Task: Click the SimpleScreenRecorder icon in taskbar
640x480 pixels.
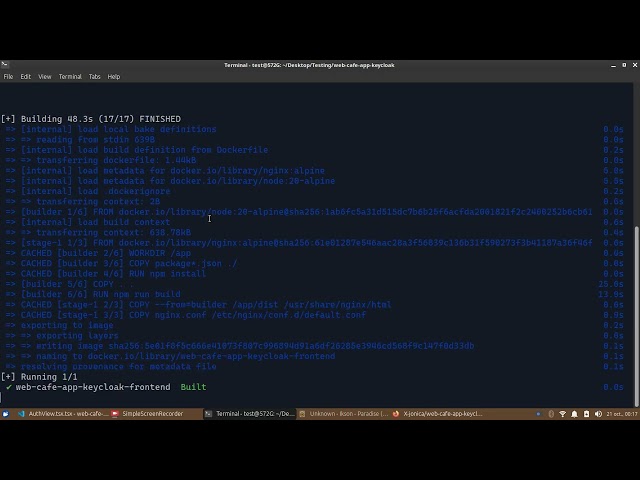Action: 115,414
